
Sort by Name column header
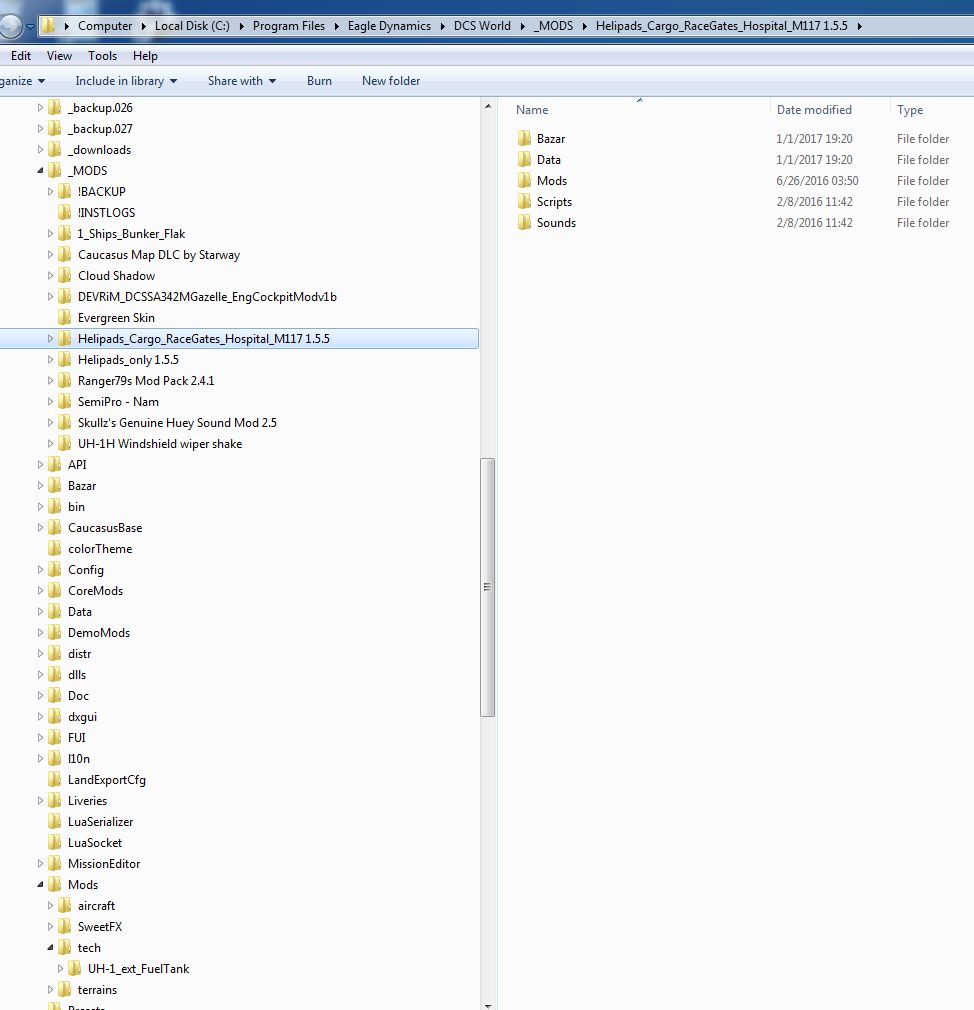532,110
